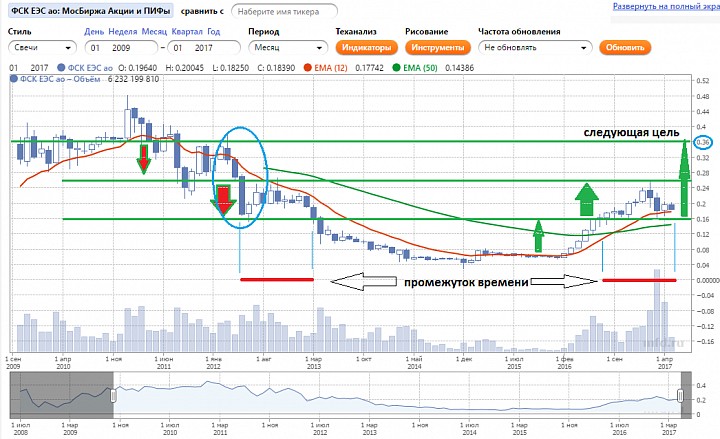
Task: Click the EMA (12) value 0.17742
Action: click(x=370, y=68)
